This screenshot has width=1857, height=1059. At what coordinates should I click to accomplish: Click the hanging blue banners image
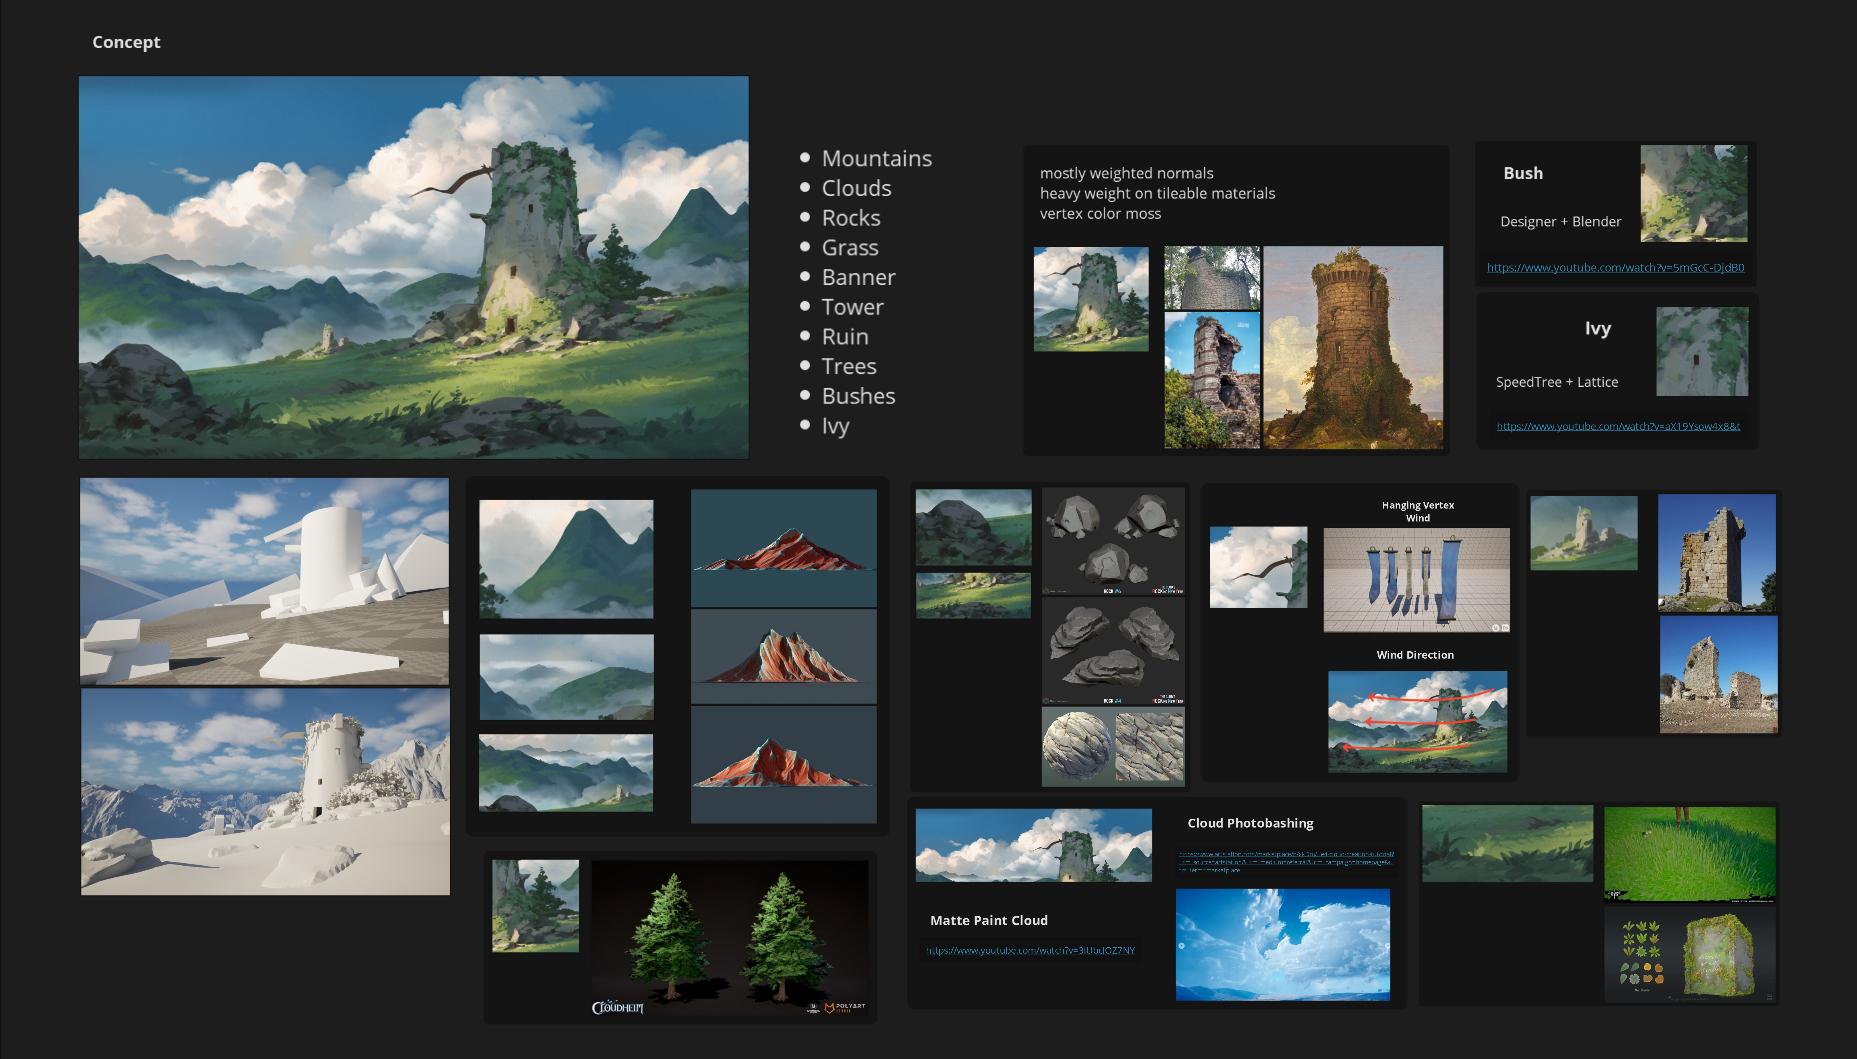coord(1416,580)
